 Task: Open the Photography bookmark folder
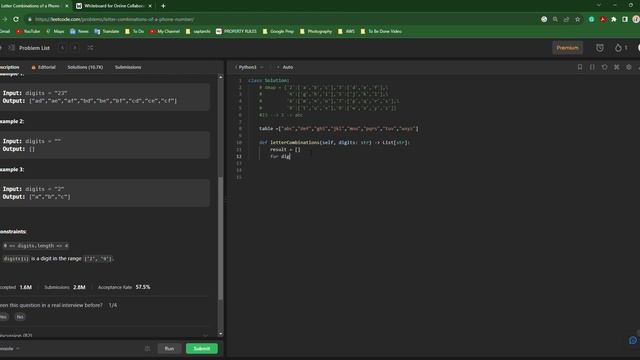click(316, 31)
